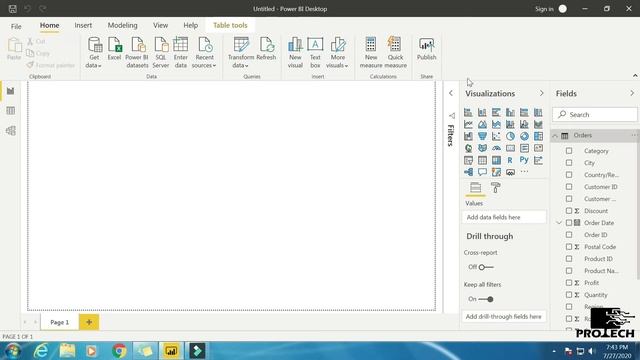Open the Format paint-roller pane

tap(496, 188)
